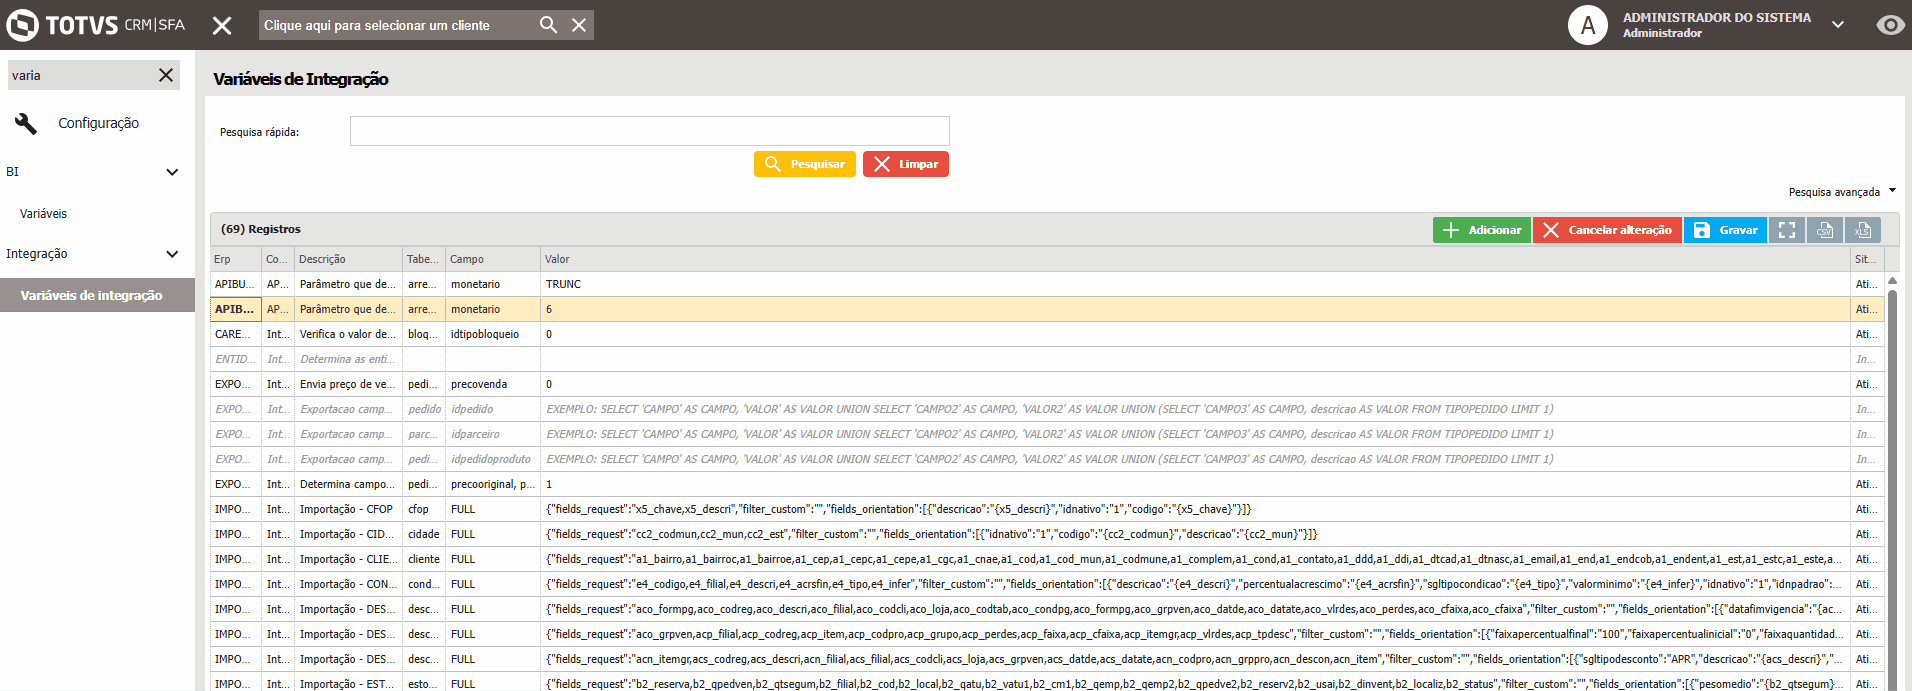The height and width of the screenshot is (691, 1912).
Task: Open Variáveis under BI
Action: pyautogui.click(x=43, y=214)
